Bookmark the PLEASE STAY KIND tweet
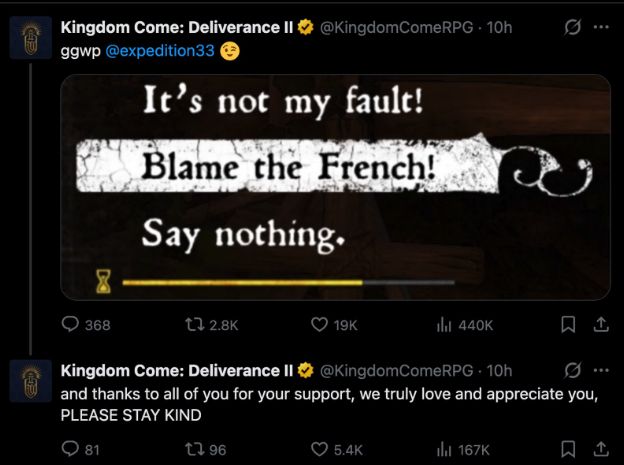Image resolution: width=624 pixels, height=465 pixels. click(x=568, y=449)
